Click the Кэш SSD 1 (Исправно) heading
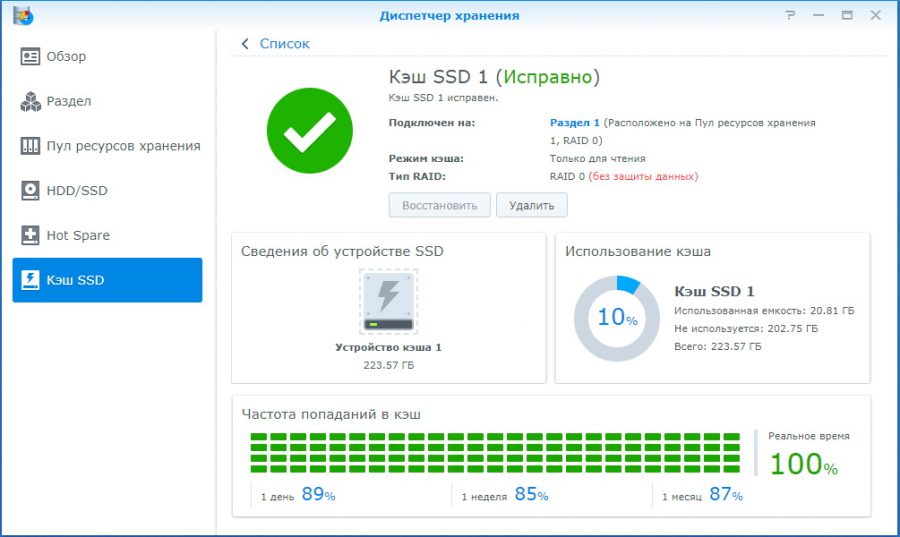 click(494, 77)
